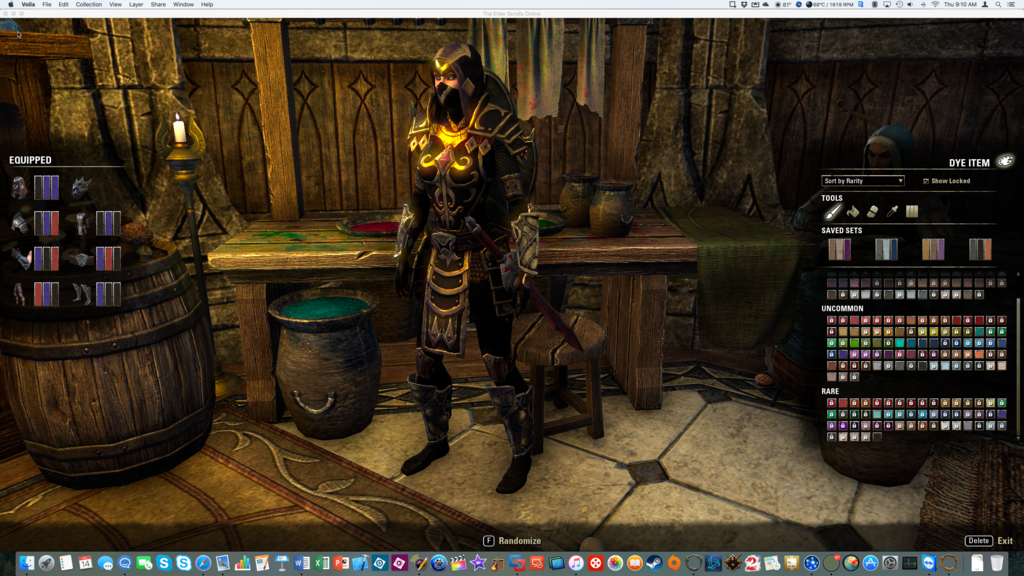
Task: Click the dye list scroll-up arrow
Action: (x=1018, y=274)
